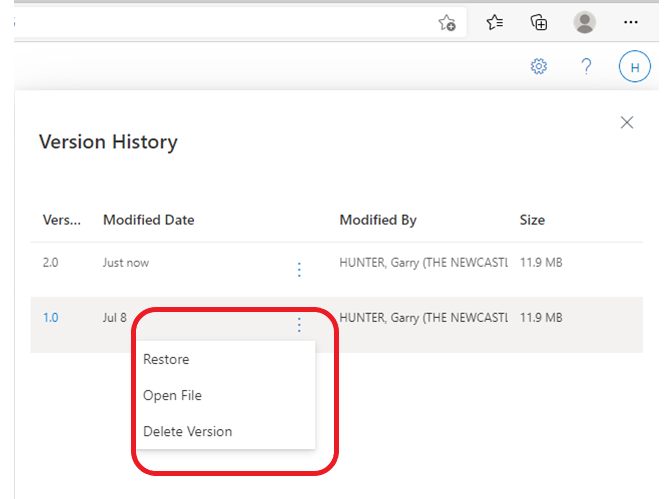
Task: Open the browser Favorites list icon
Action: click(494, 23)
